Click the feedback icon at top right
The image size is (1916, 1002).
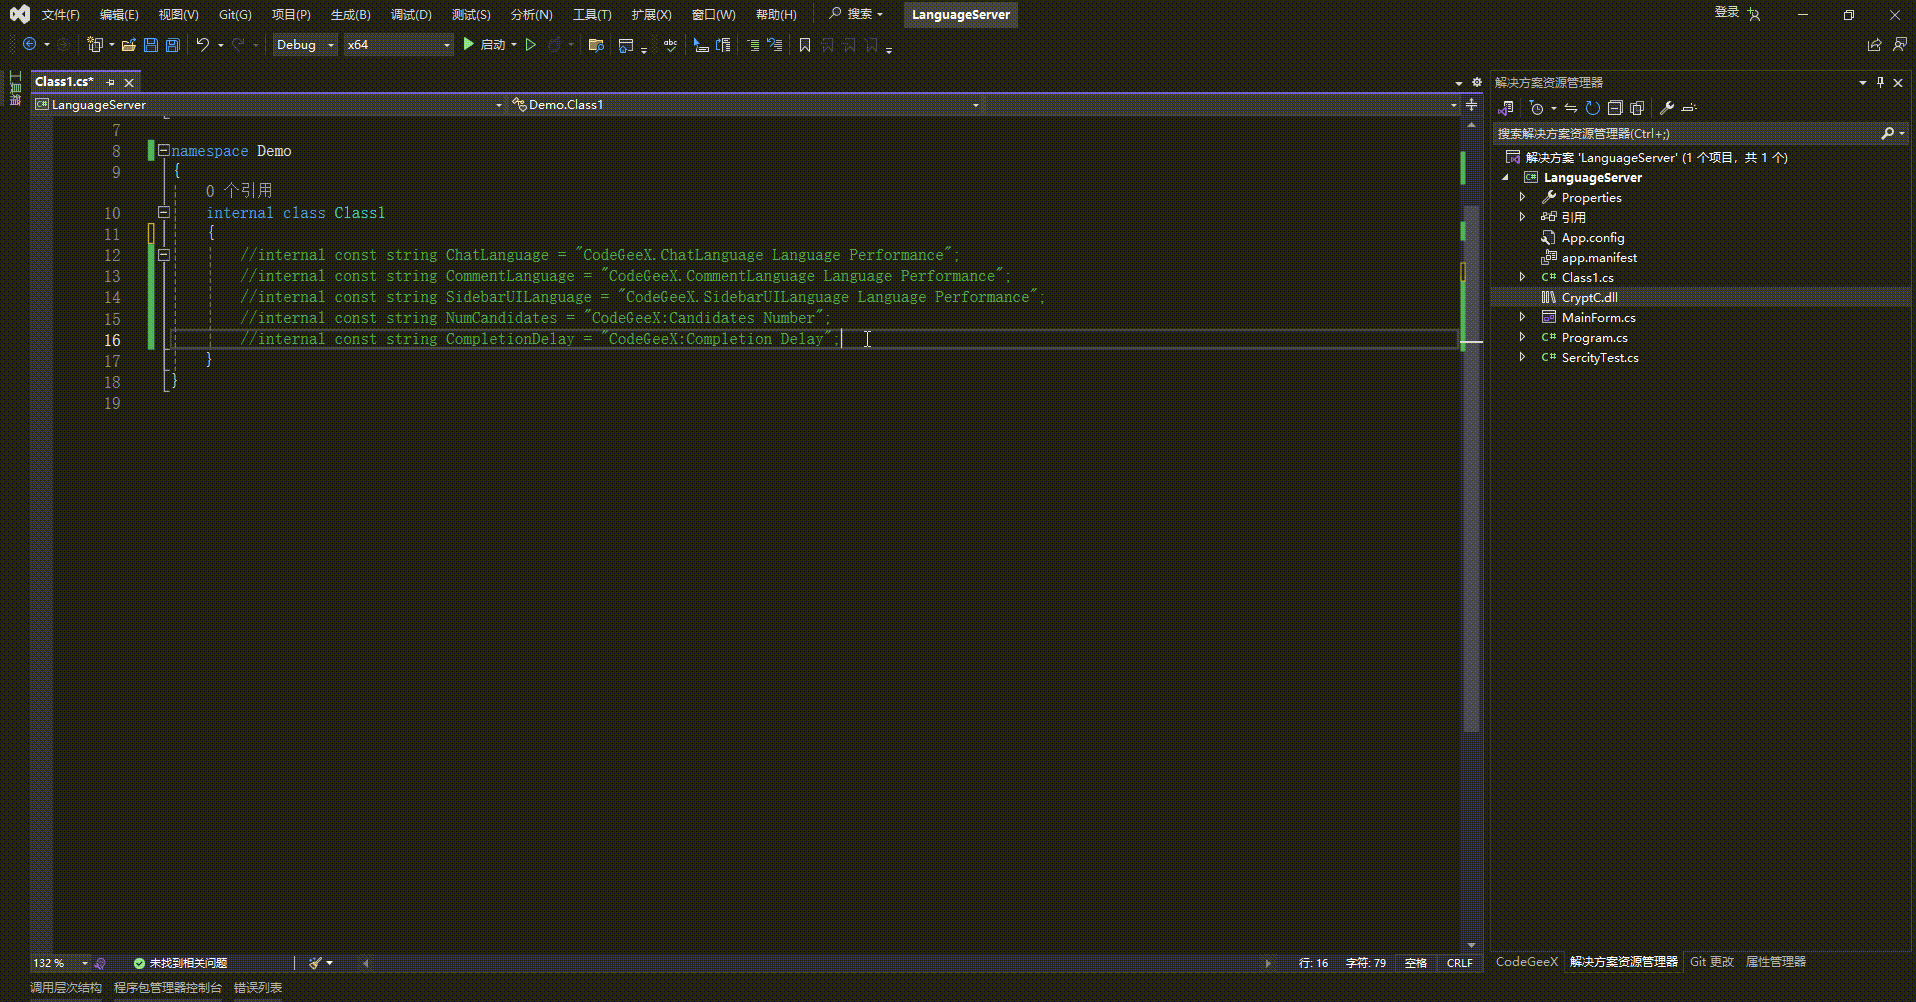click(1899, 44)
